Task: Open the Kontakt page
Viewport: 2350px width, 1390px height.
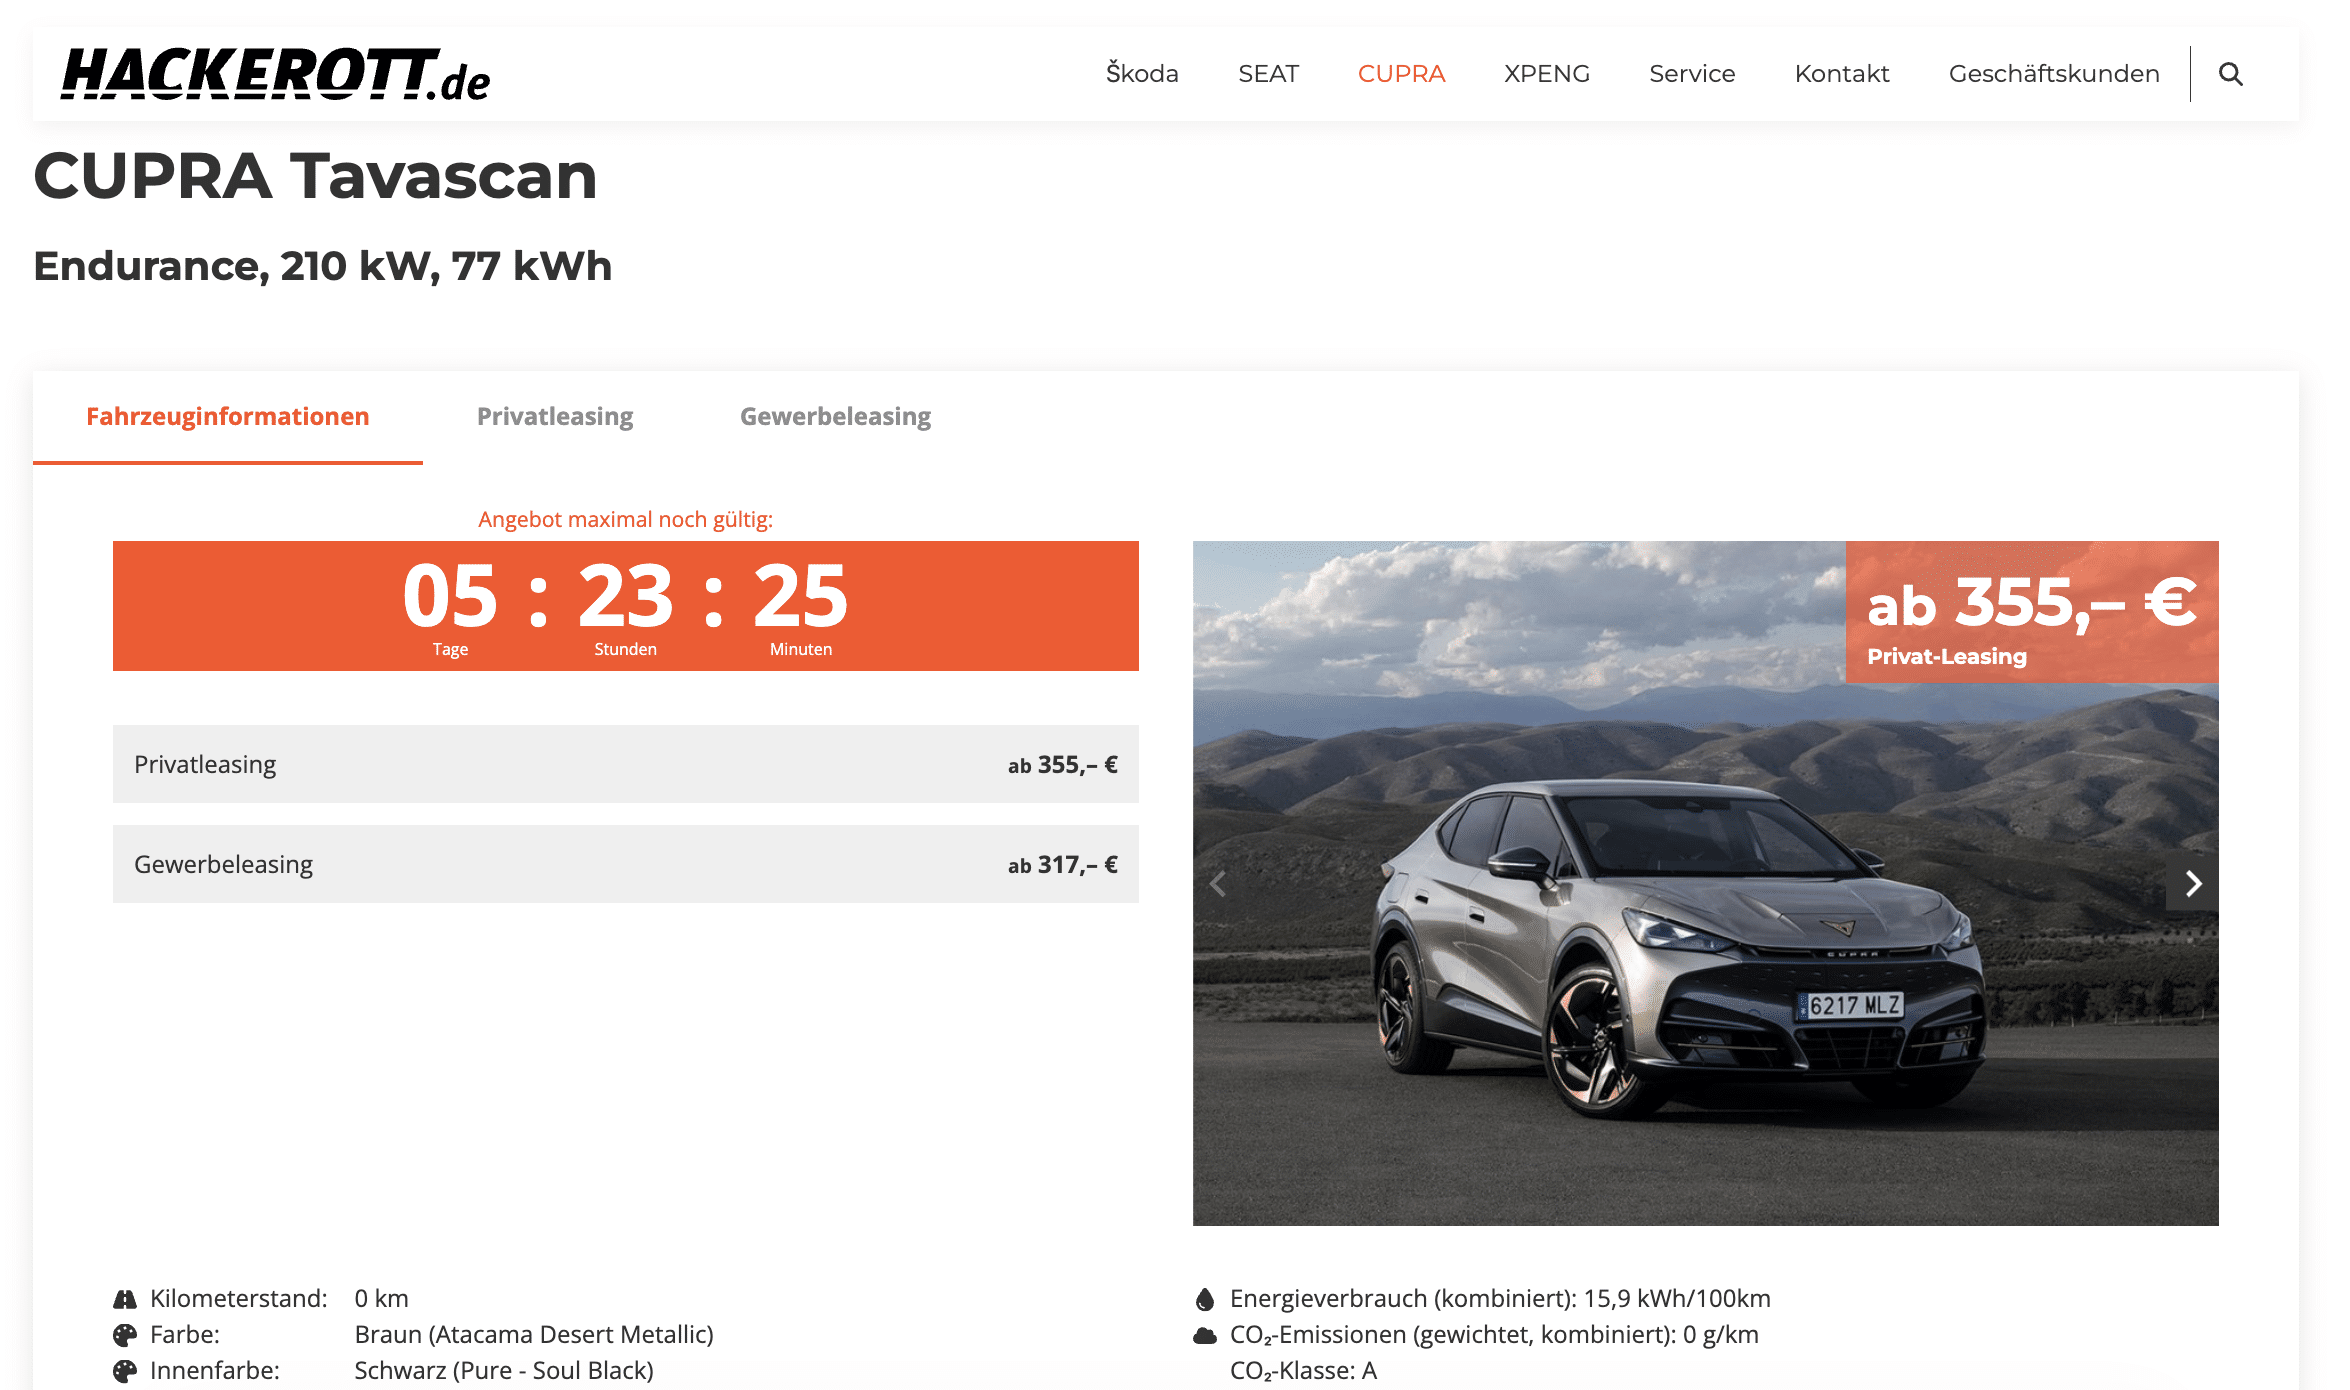Action: (x=1842, y=74)
